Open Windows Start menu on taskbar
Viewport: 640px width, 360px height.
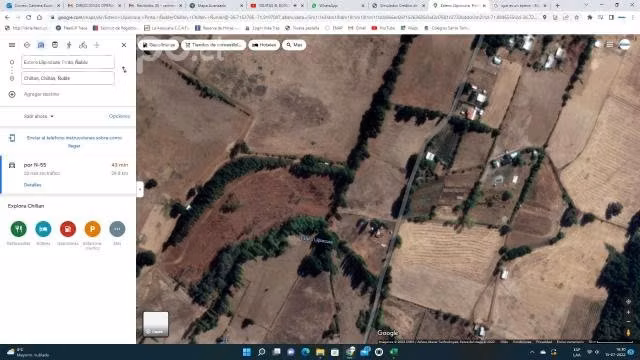(247, 352)
